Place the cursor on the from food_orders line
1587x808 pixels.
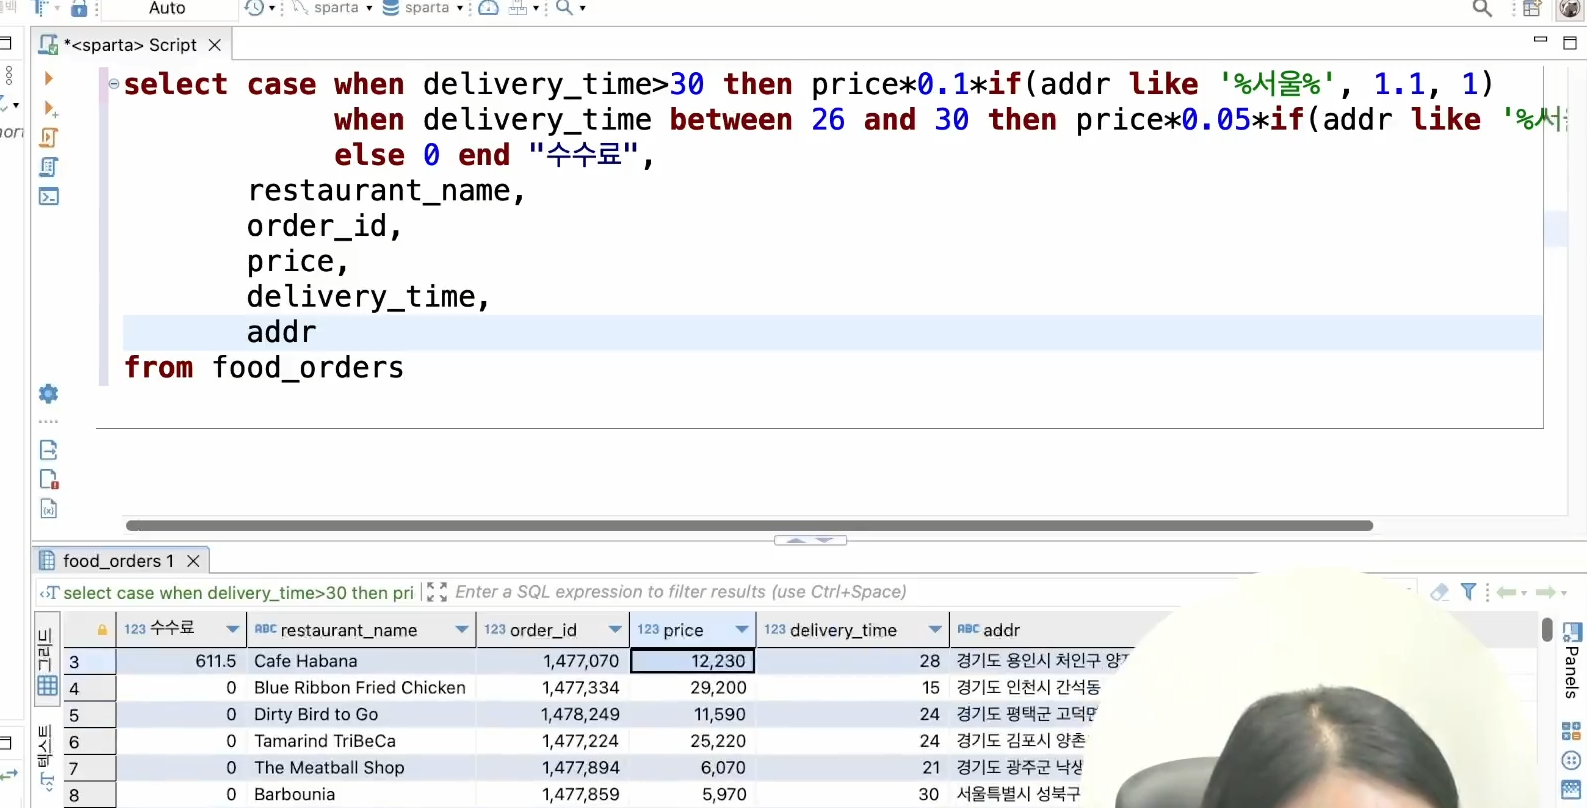(x=264, y=368)
